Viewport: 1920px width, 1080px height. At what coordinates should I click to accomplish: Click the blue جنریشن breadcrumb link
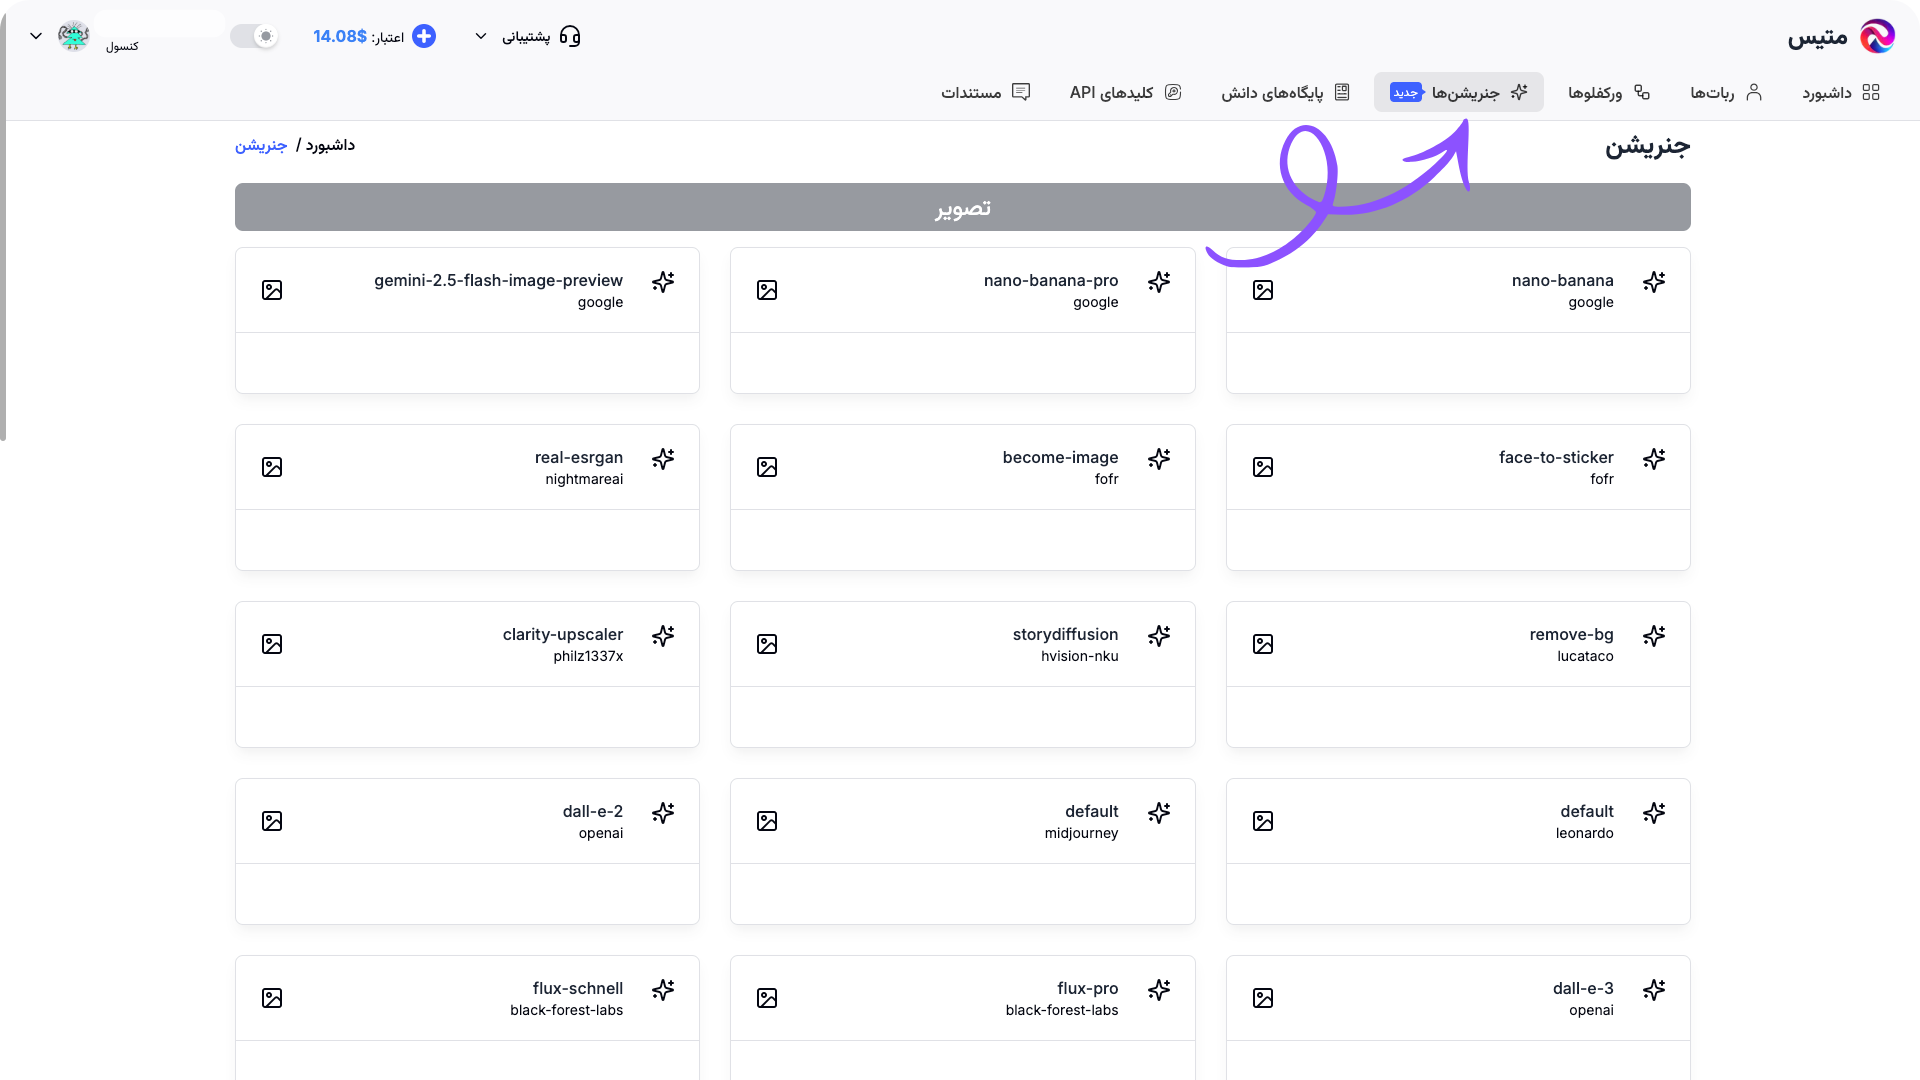tap(261, 145)
